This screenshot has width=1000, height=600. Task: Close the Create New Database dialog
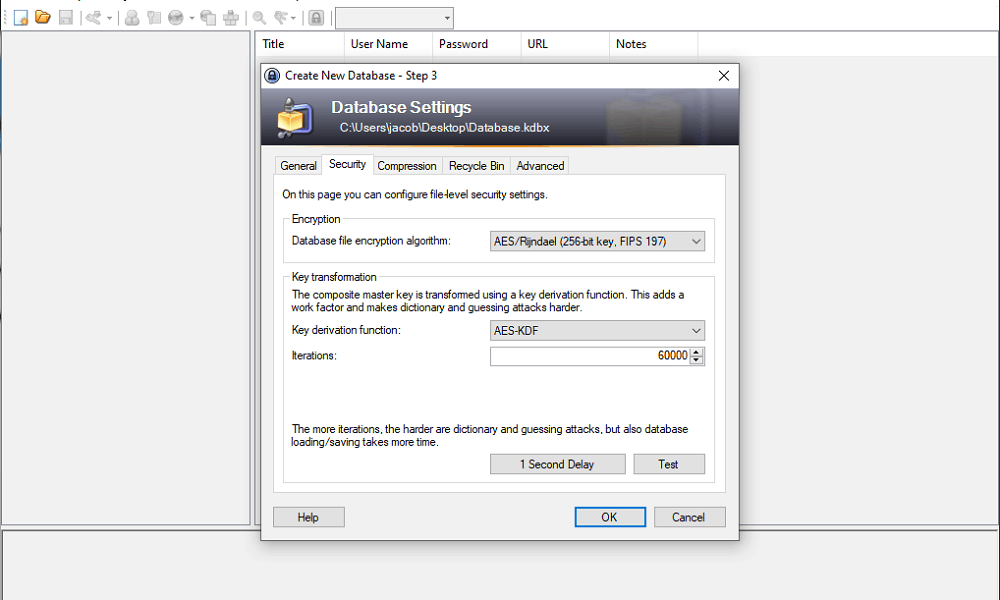(x=724, y=76)
